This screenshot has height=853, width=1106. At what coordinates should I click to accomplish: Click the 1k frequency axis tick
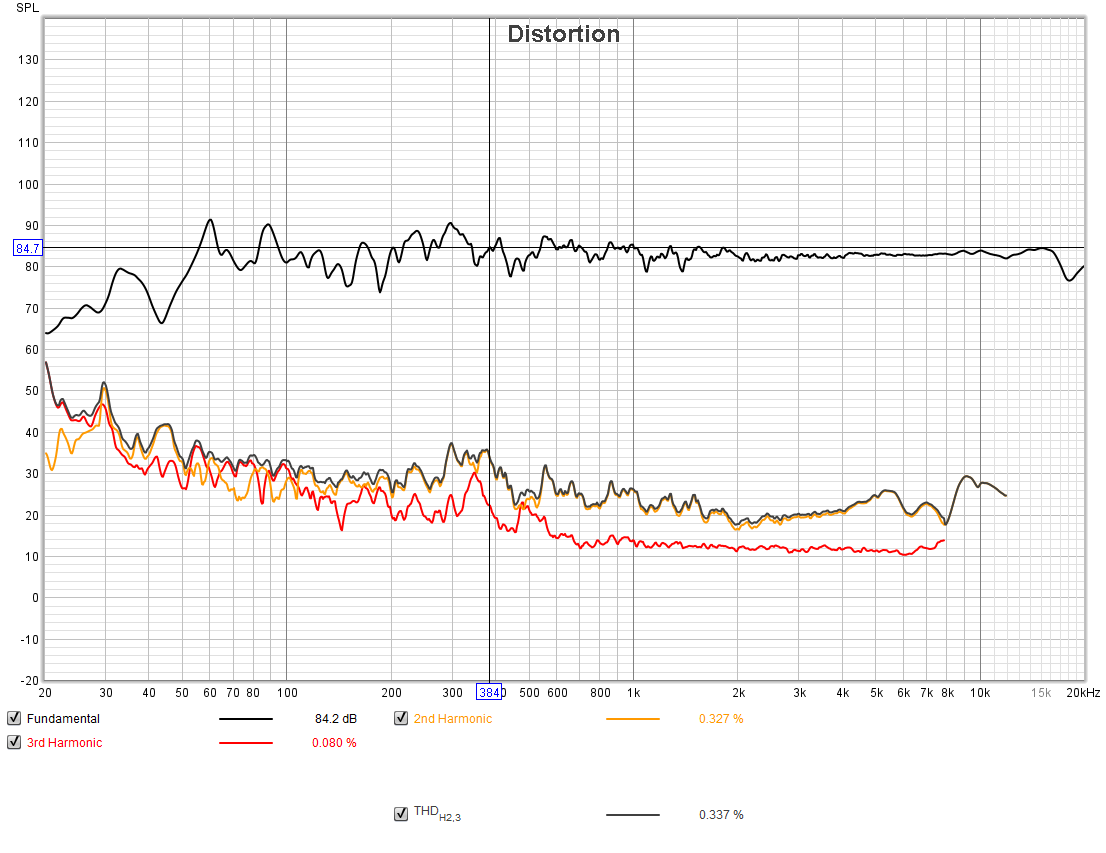(633, 693)
